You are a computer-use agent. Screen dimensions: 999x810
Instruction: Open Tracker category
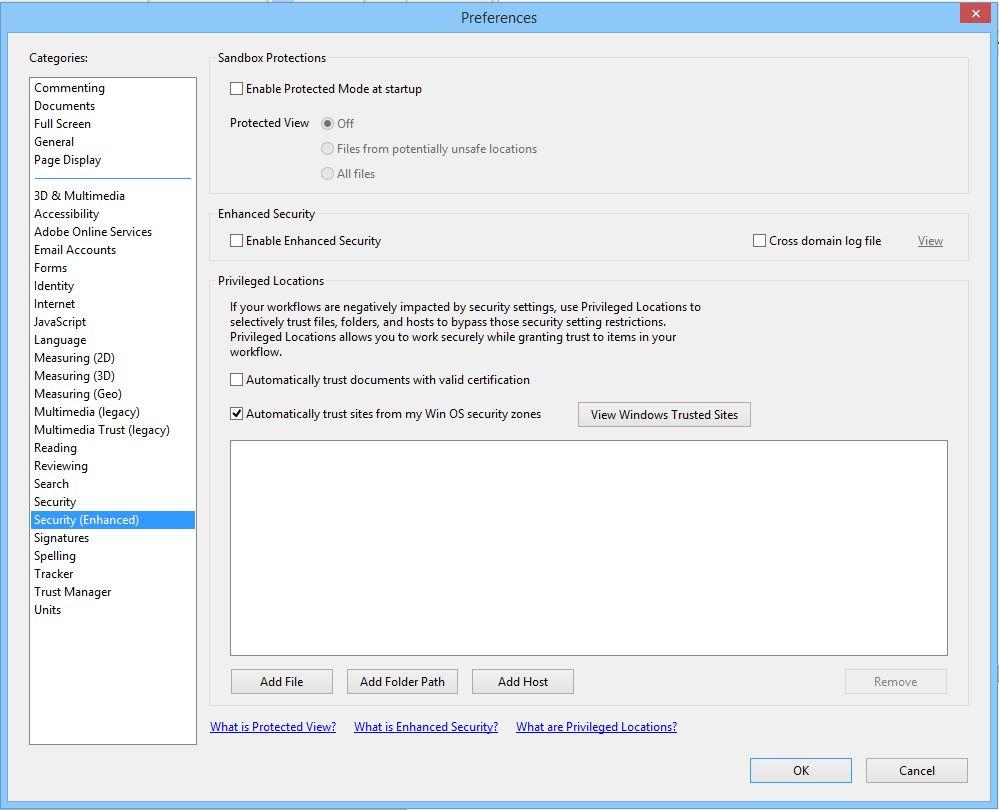coord(113,574)
